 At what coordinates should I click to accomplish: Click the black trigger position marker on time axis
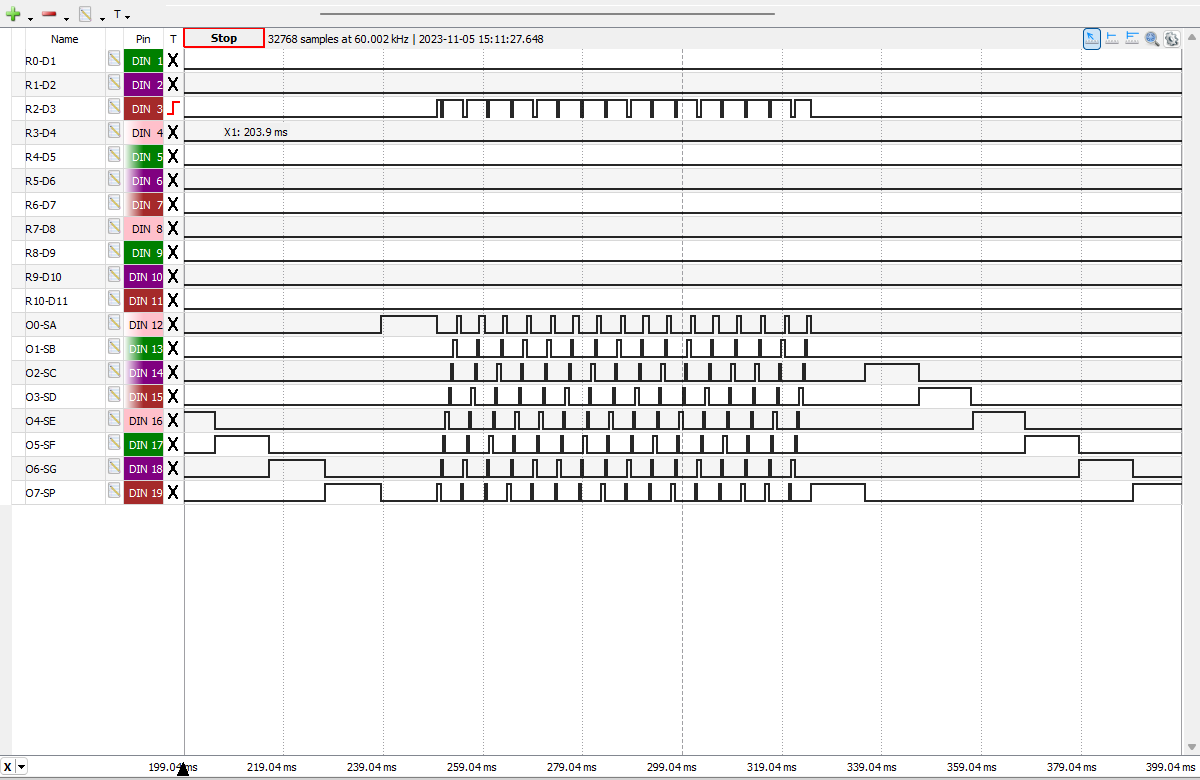coord(183,769)
